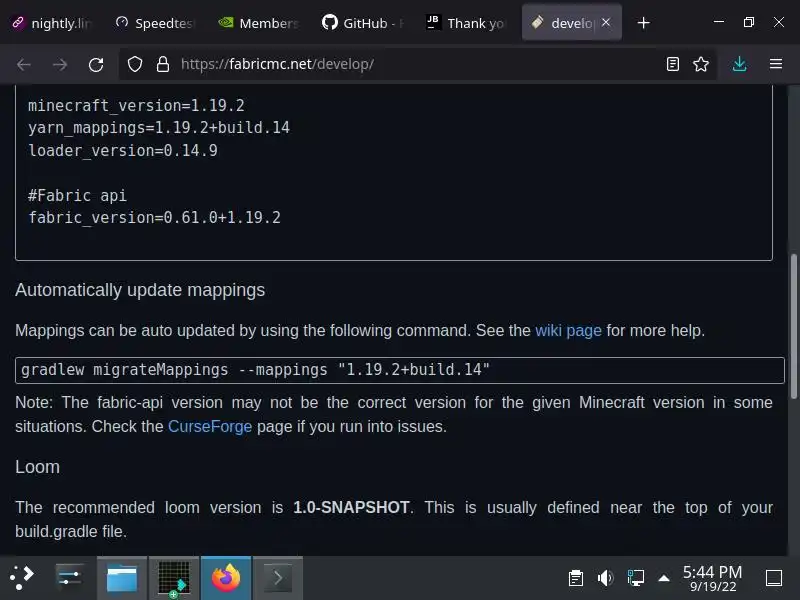Open a new browser tab
The image size is (800, 600).
click(643, 23)
